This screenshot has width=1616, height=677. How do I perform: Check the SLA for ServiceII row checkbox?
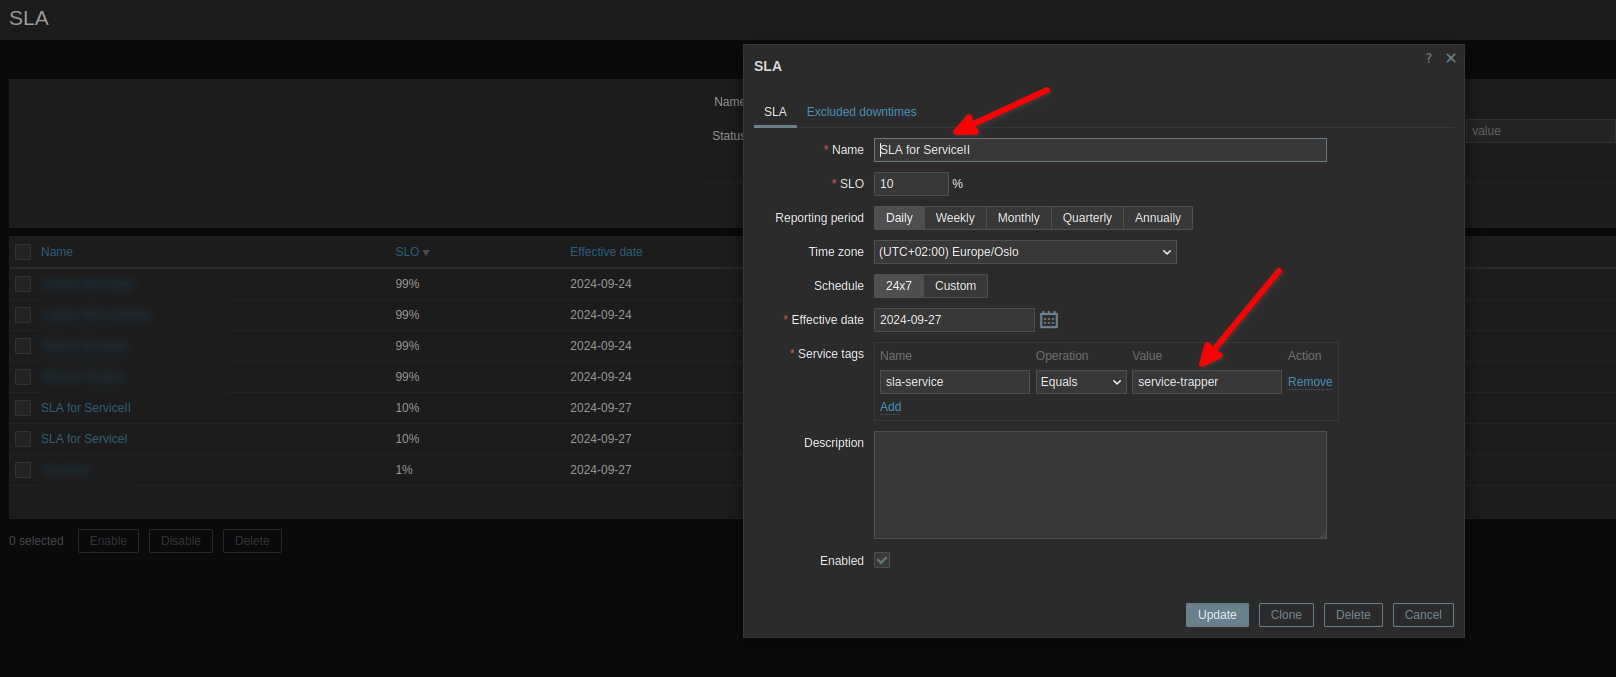tap(23, 408)
